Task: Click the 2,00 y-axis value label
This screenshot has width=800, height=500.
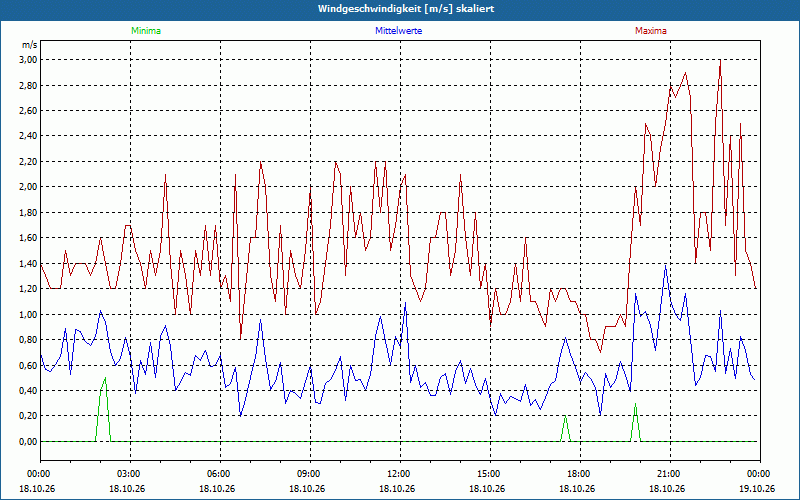Action: pyautogui.click(x=28, y=187)
